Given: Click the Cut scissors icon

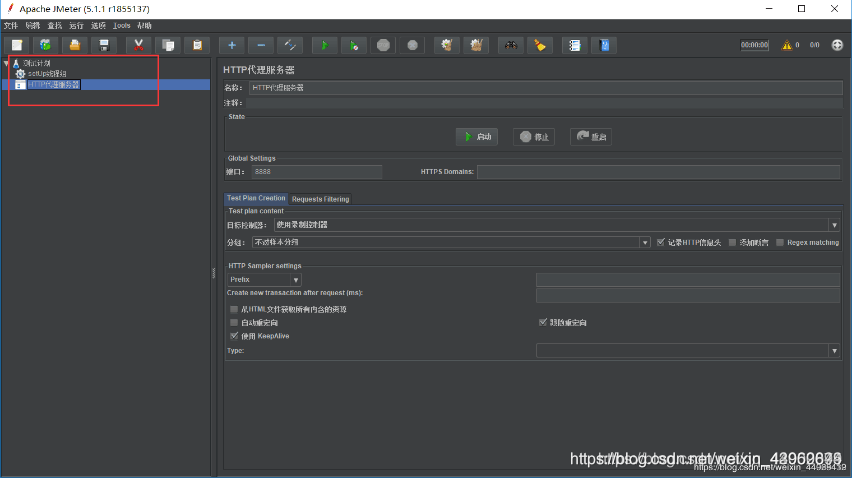Looking at the screenshot, I should 139,45.
